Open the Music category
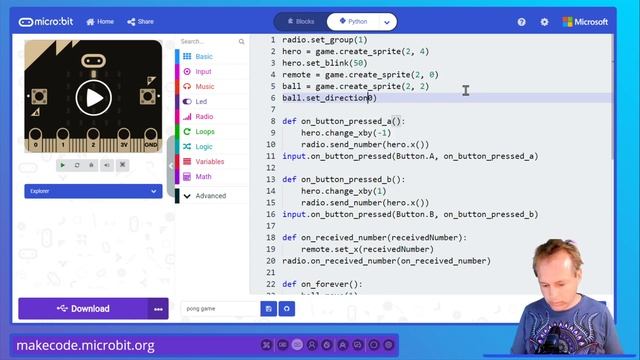 click(211, 87)
